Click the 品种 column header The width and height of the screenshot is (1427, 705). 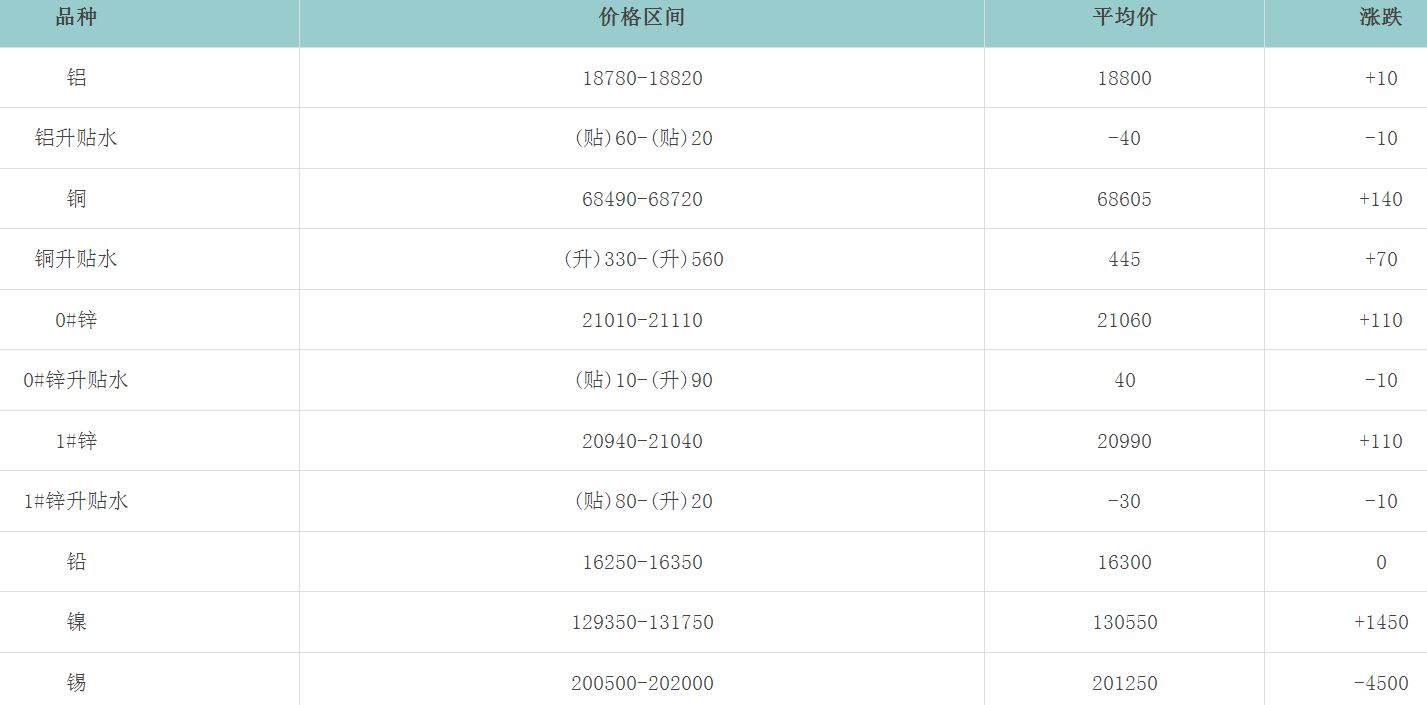pyautogui.click(x=76, y=18)
